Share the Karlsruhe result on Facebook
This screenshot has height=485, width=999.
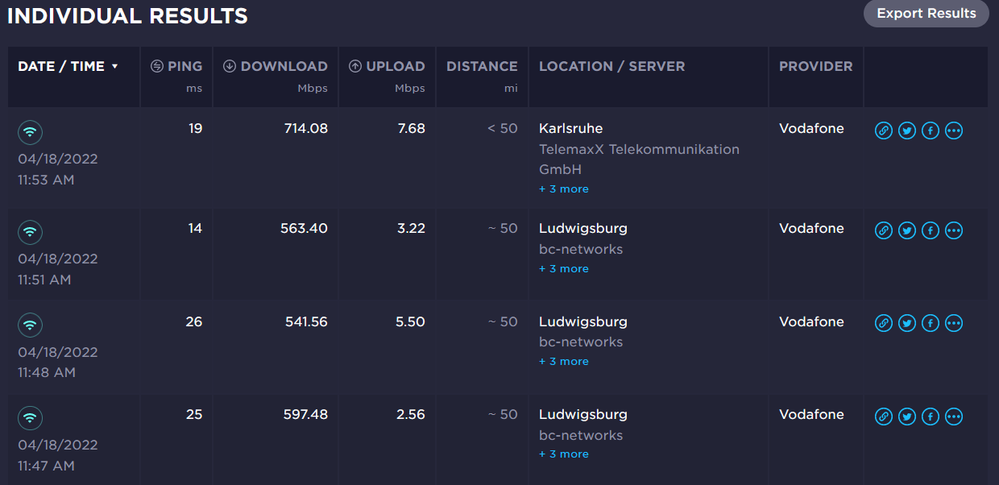930,131
